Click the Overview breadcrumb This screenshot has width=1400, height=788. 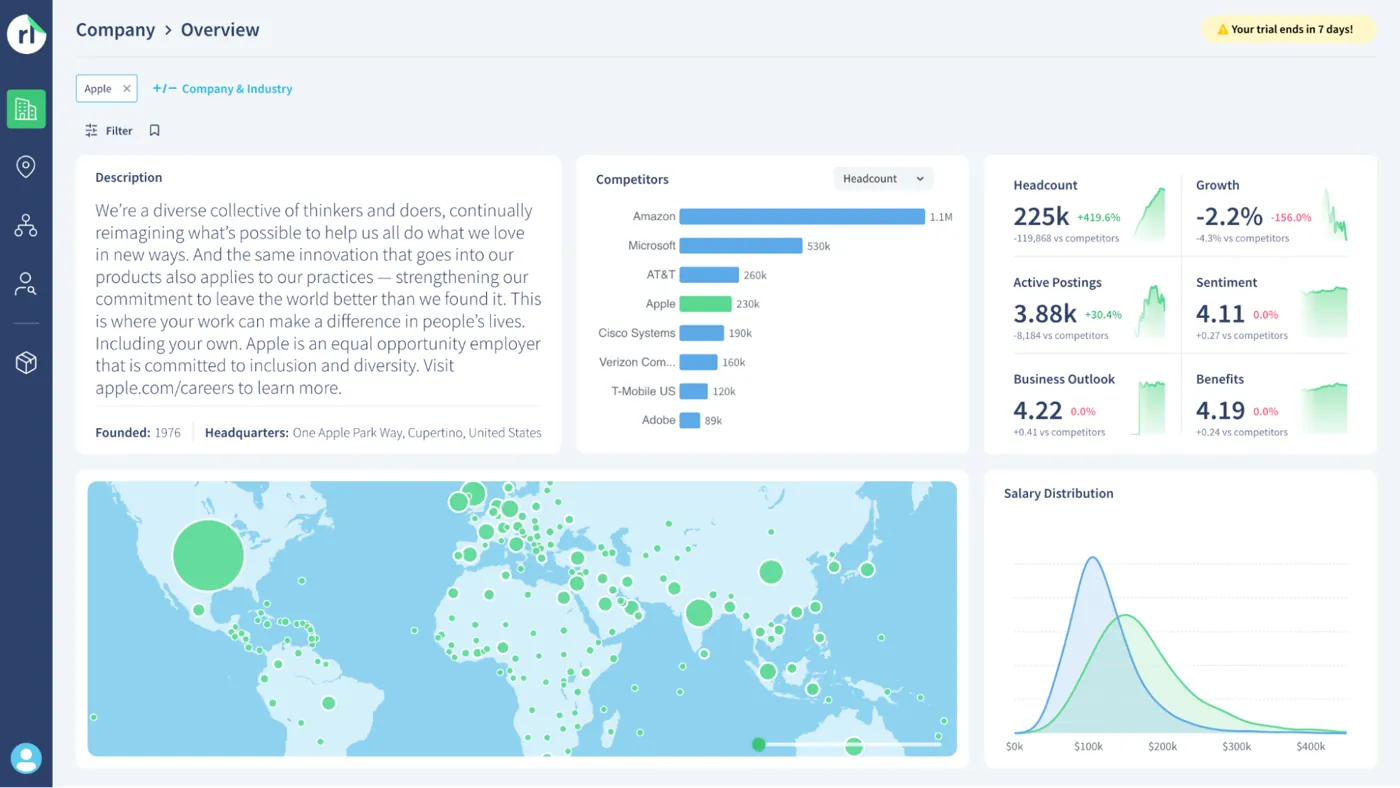220,30
